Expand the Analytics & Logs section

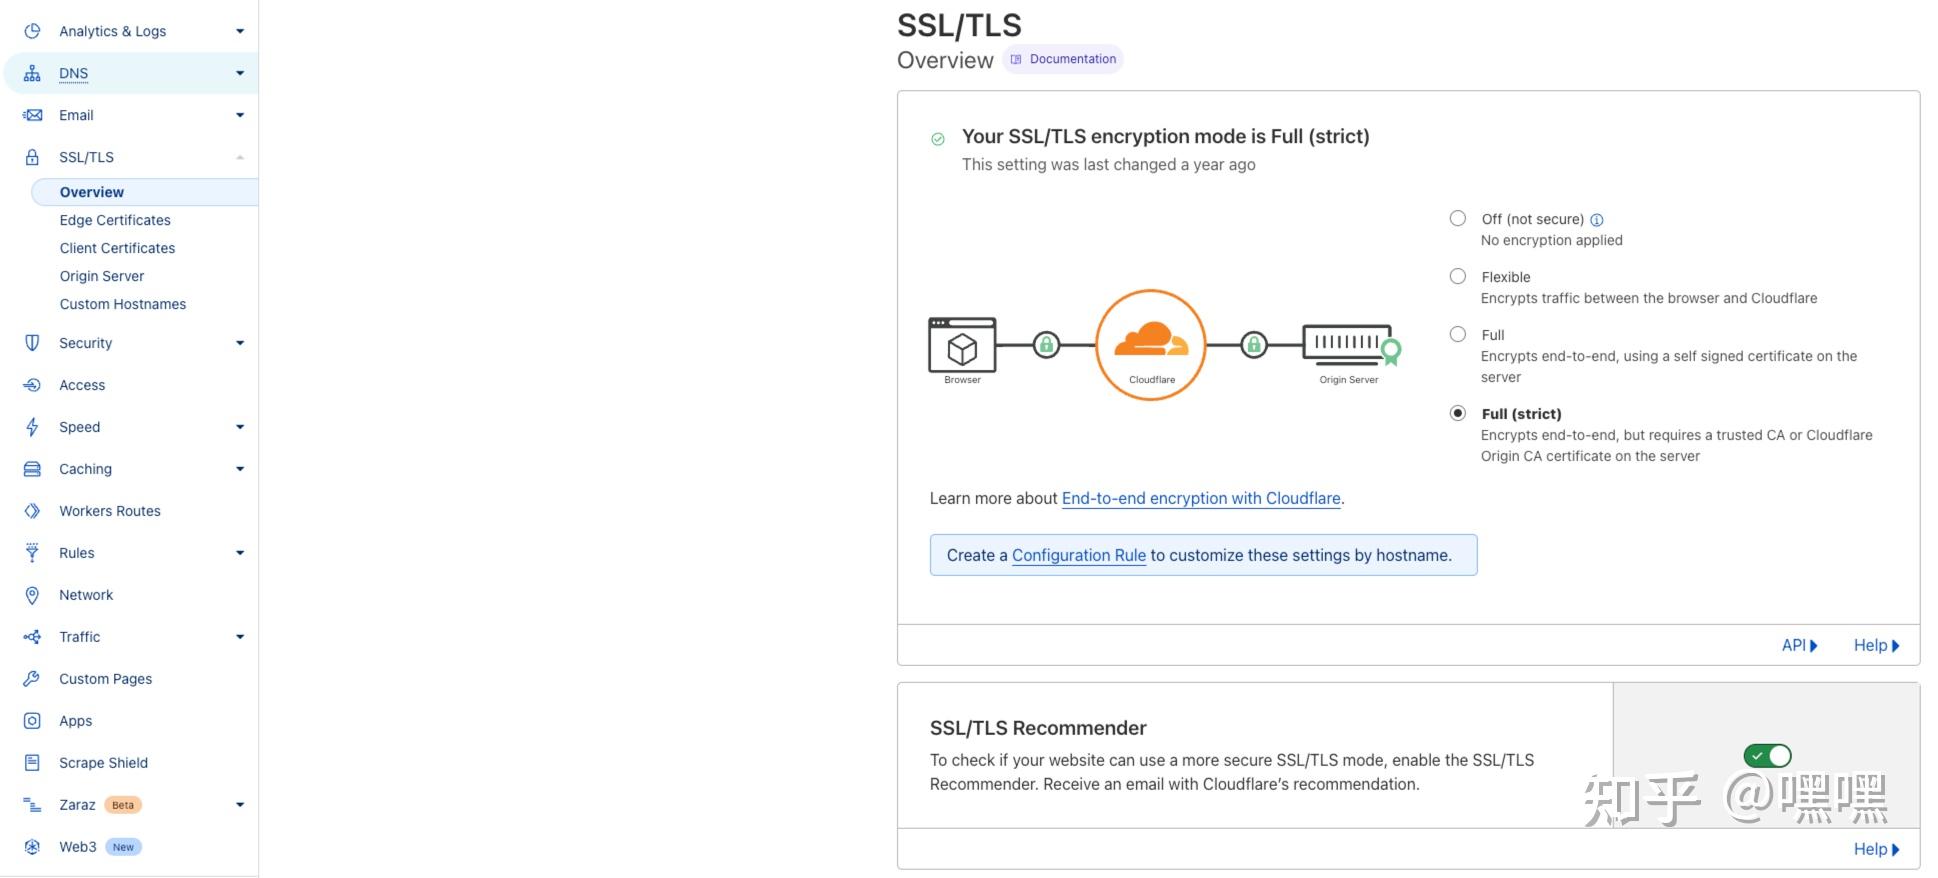tap(240, 31)
